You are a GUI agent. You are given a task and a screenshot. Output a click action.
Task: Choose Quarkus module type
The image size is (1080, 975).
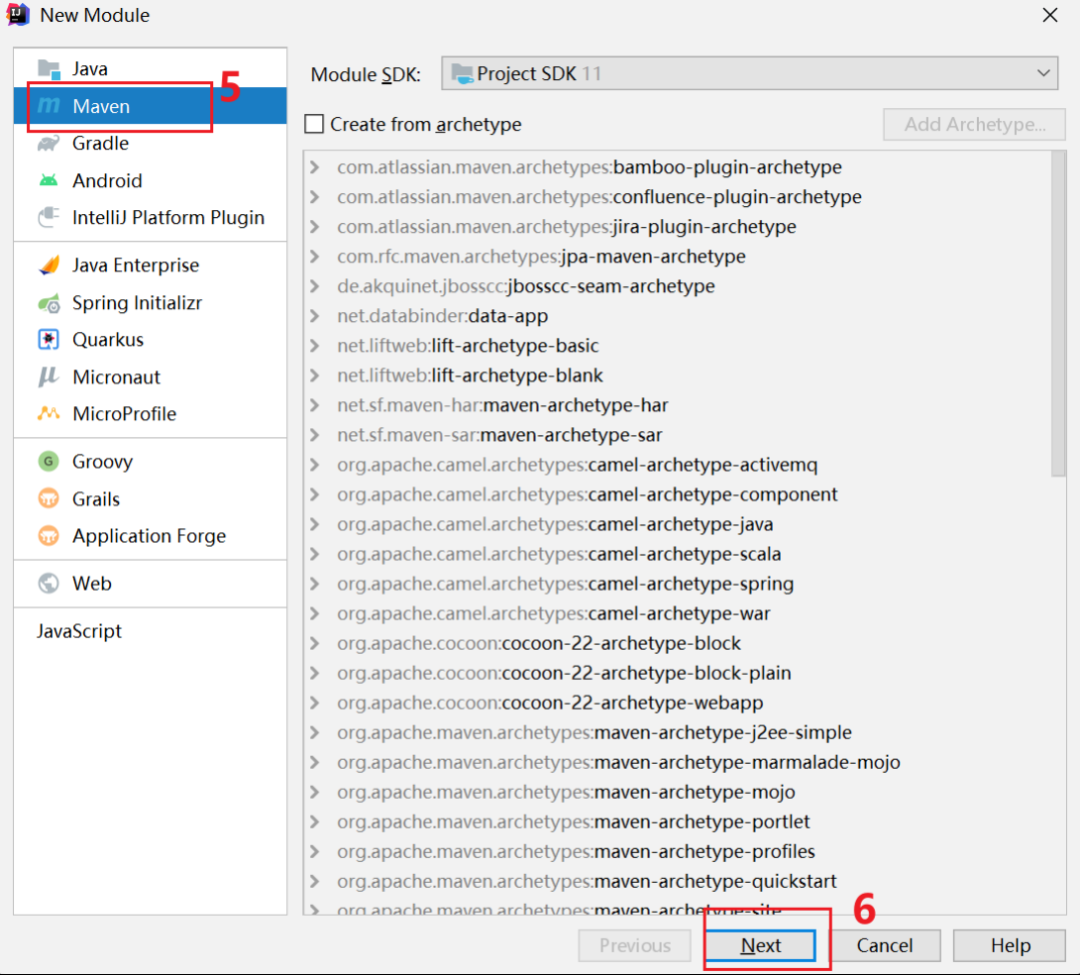pyautogui.click(x=150, y=339)
